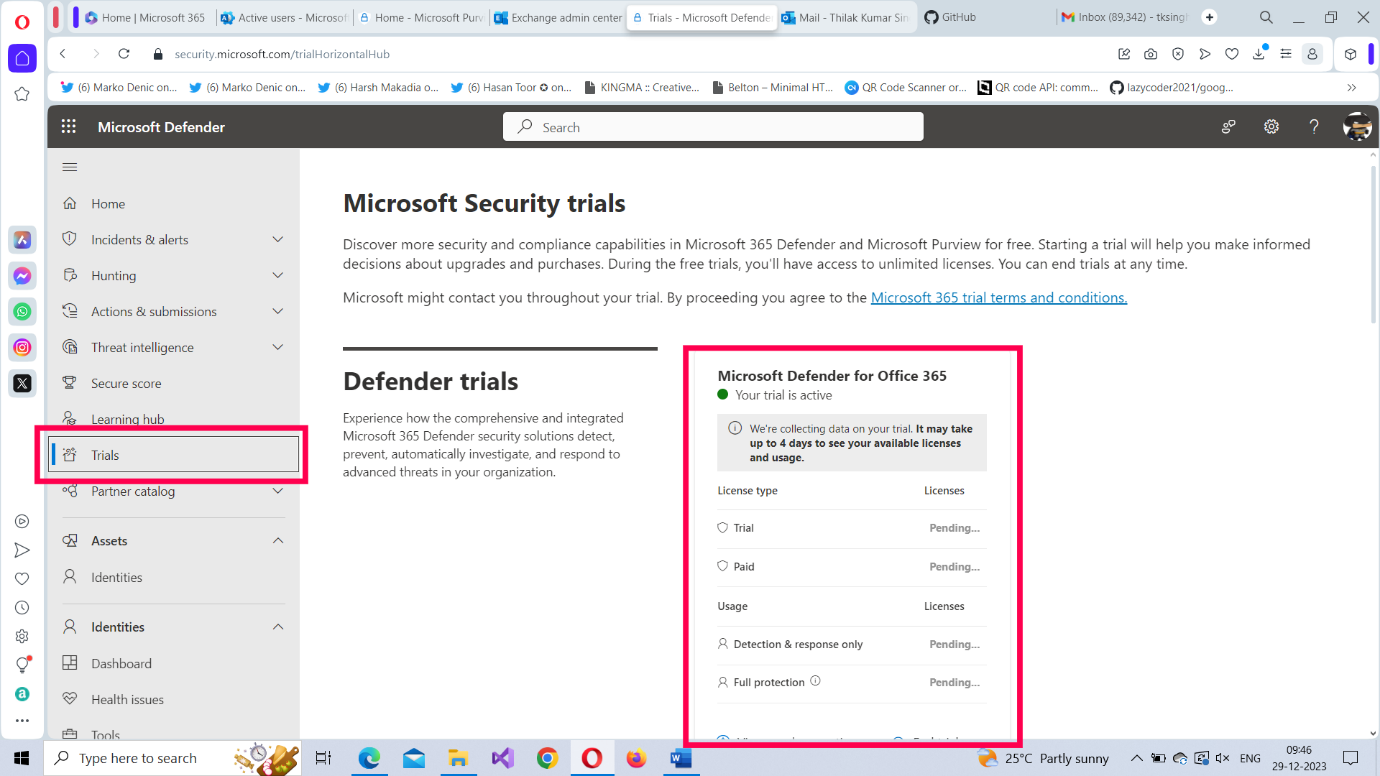Viewport: 1380px width, 776px height.
Task: Open the extensions cube icon
Action: (x=1350, y=54)
